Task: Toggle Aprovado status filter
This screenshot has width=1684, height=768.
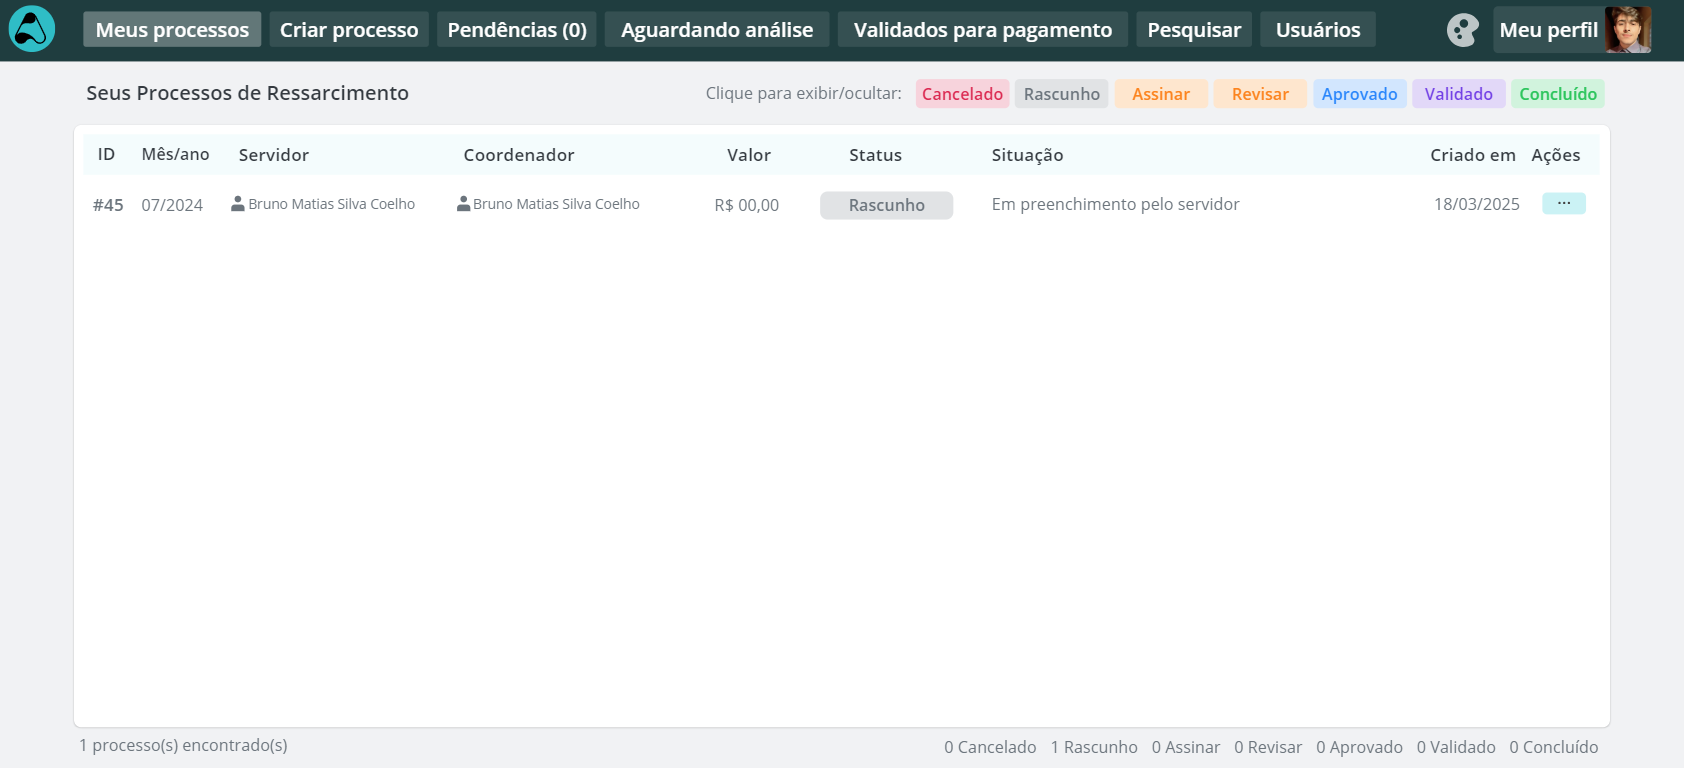Action: click(x=1360, y=94)
